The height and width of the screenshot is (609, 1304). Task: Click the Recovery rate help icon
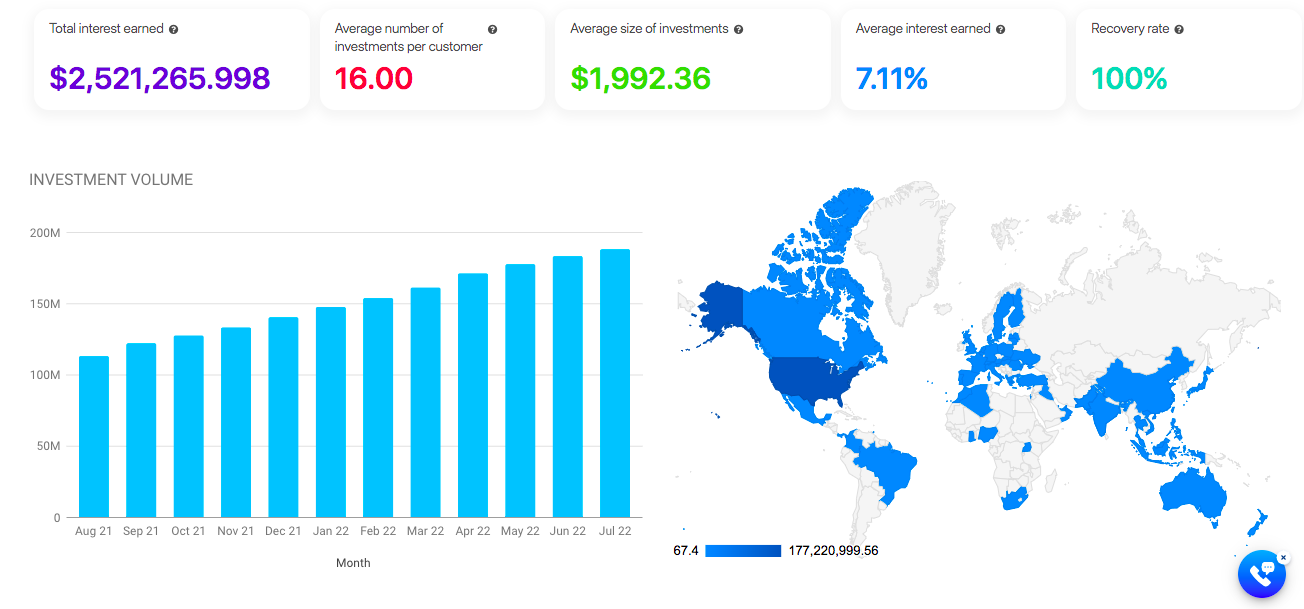pyautogui.click(x=1179, y=30)
